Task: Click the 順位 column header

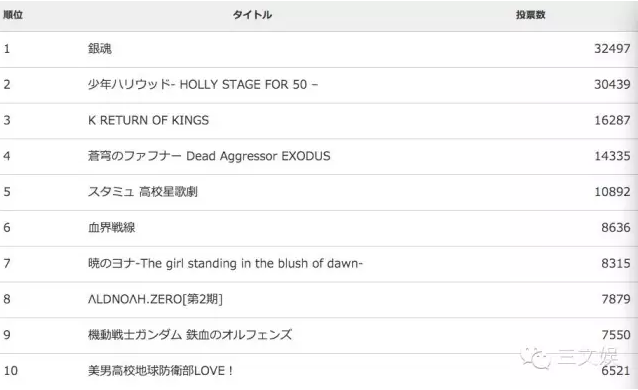Action: pyautogui.click(x=13, y=15)
